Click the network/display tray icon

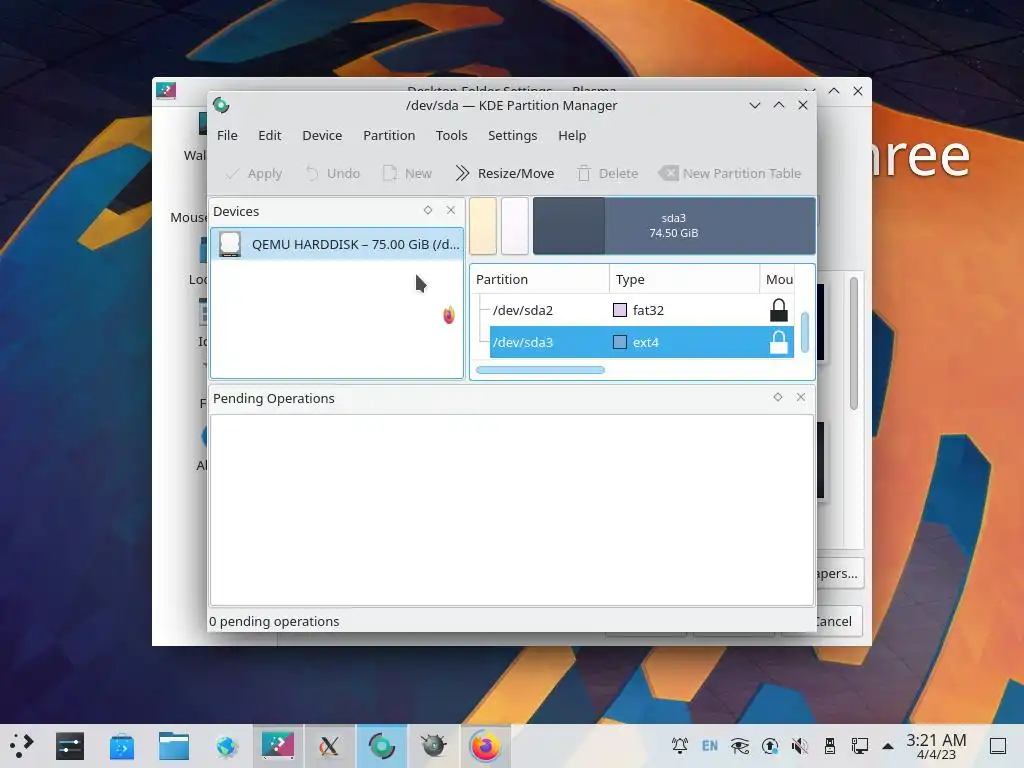[x=859, y=745]
